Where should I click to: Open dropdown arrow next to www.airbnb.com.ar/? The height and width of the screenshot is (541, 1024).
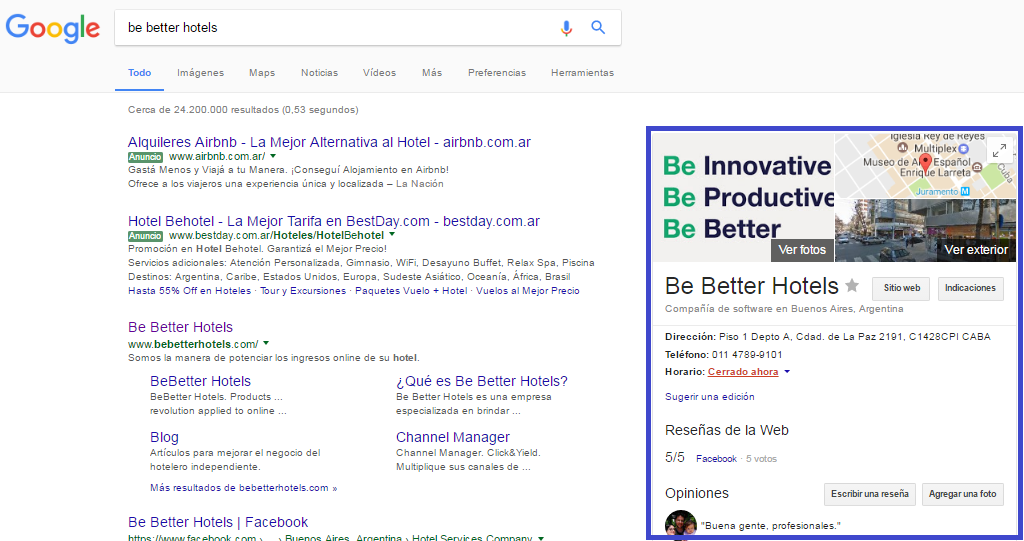pos(273,156)
